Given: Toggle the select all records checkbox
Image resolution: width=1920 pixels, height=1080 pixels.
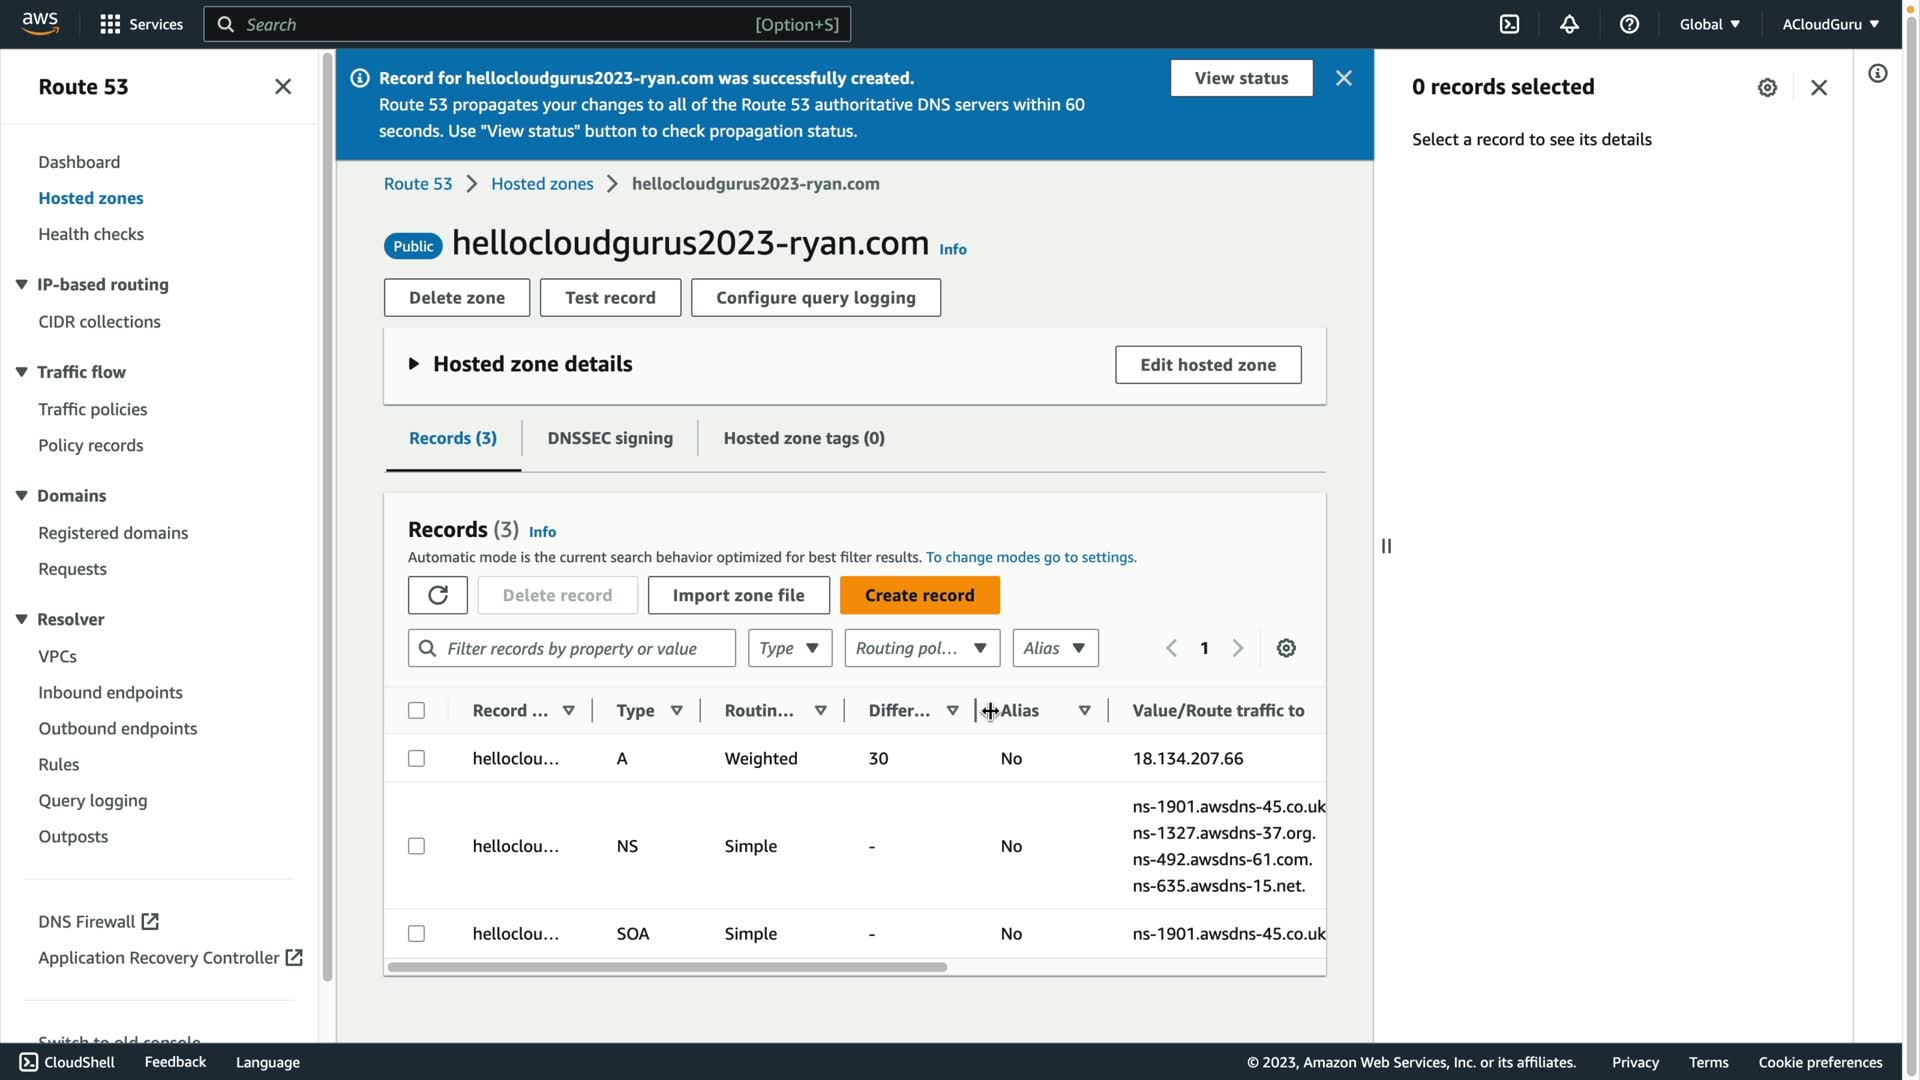Looking at the screenshot, I should [x=416, y=710].
